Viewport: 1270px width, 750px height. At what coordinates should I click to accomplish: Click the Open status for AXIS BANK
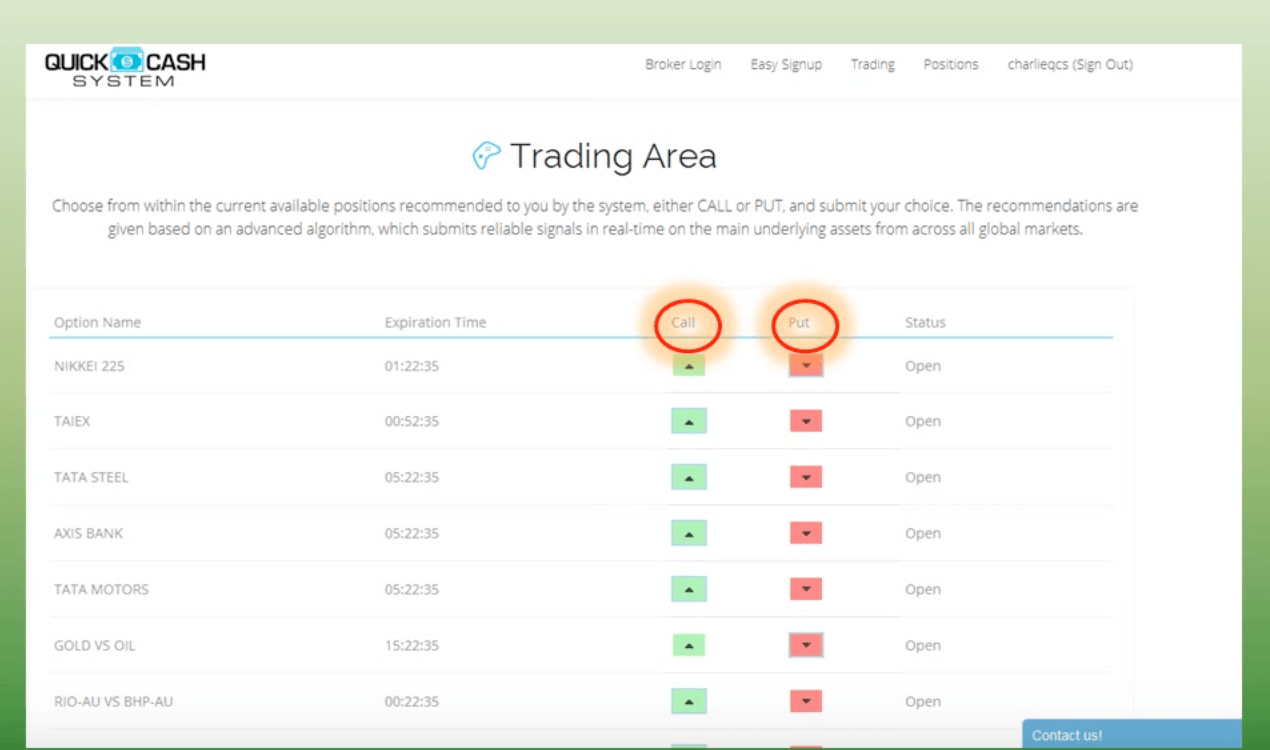tap(923, 534)
